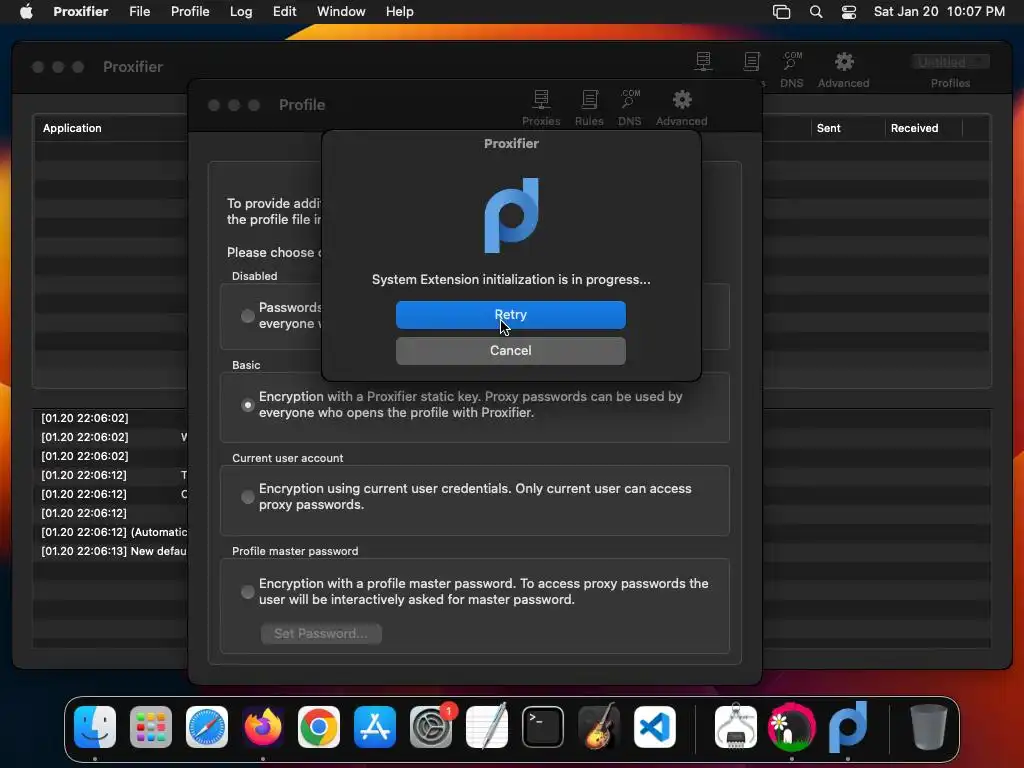Open the Profile menu

click(x=190, y=12)
